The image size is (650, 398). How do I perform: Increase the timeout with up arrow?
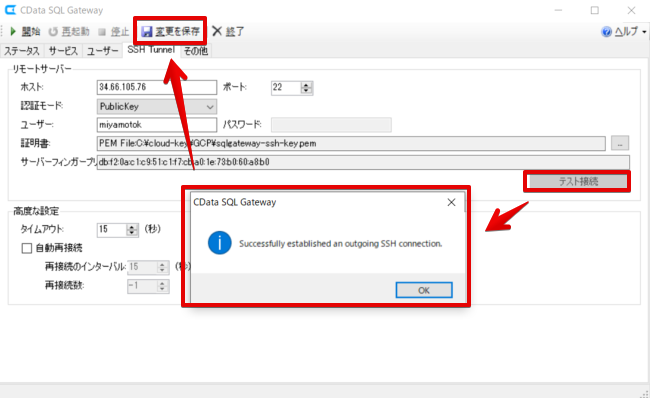132,227
